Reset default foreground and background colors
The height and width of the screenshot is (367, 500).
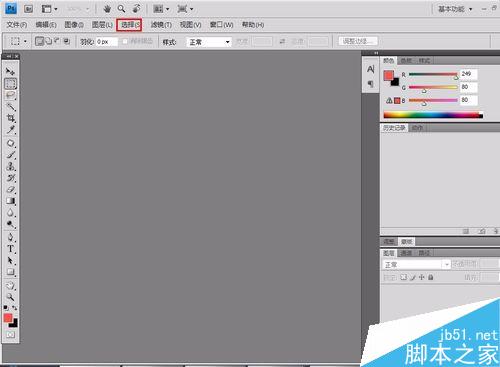pyautogui.click(x=6, y=308)
